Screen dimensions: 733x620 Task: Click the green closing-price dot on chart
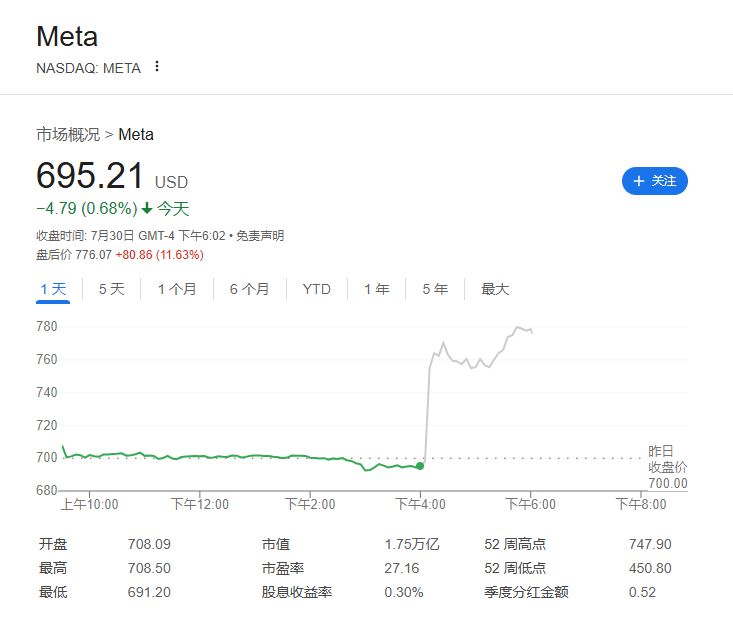(420, 466)
